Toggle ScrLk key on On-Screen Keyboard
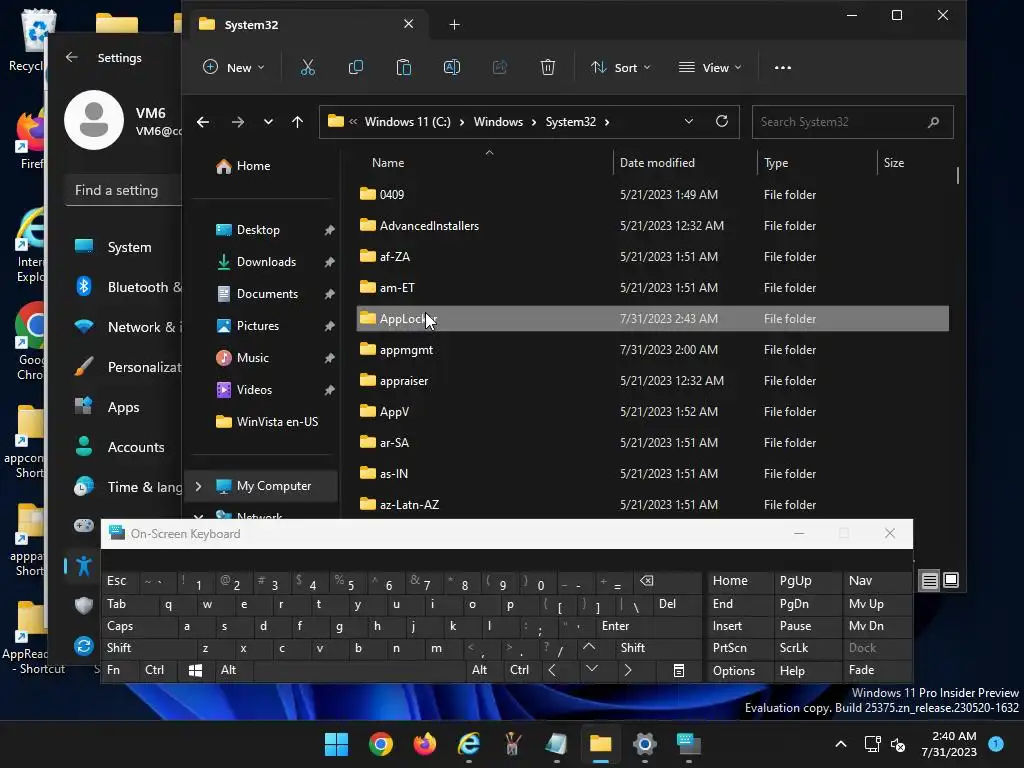1024x768 pixels. click(x=807, y=648)
